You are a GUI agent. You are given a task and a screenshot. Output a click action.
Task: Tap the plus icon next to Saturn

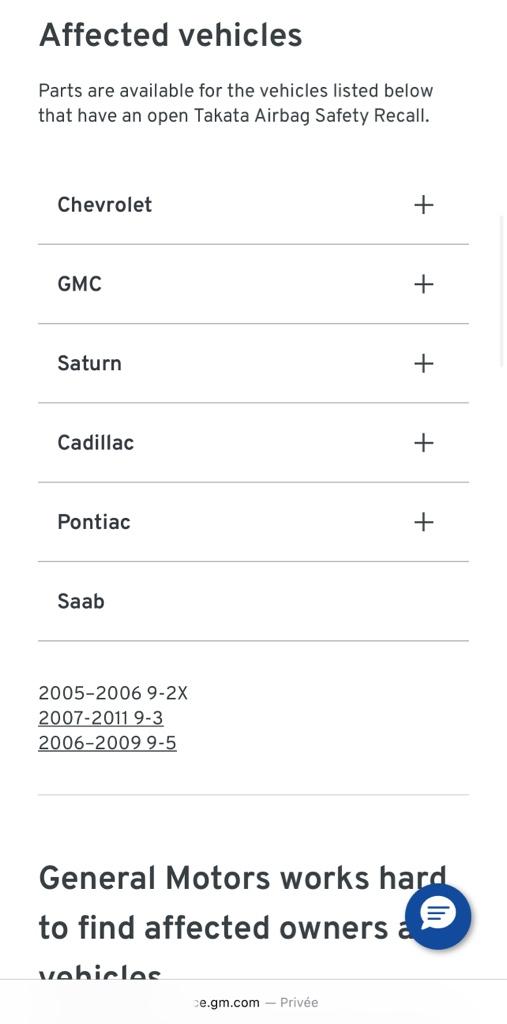click(x=423, y=363)
